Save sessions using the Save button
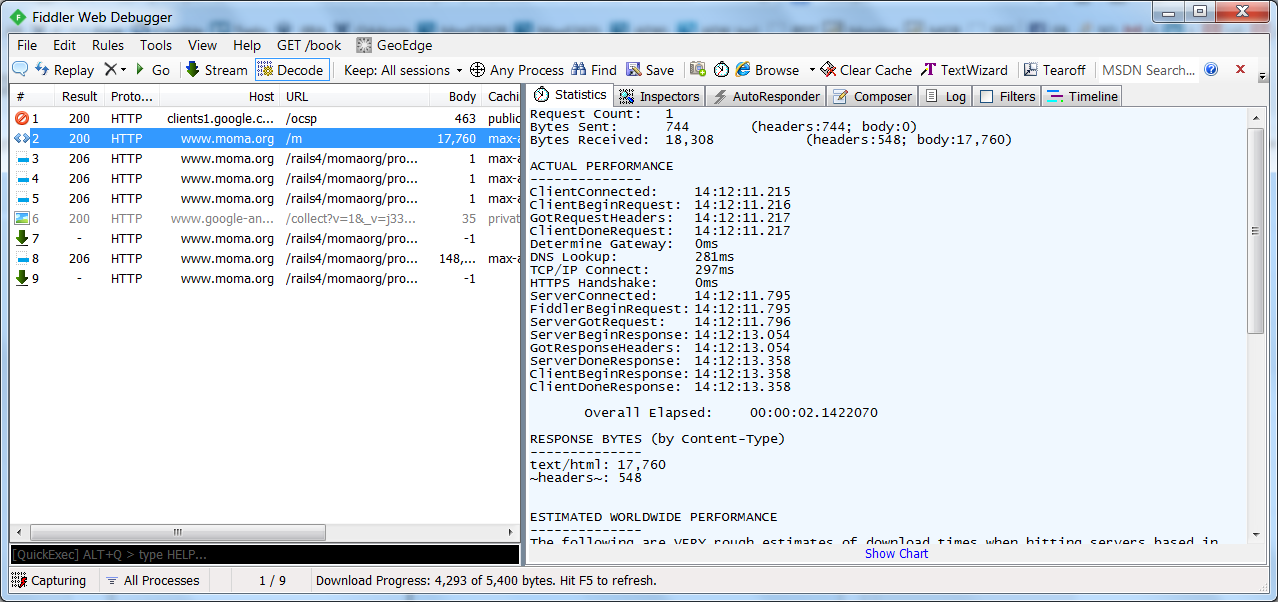Image resolution: width=1278 pixels, height=602 pixels. click(650, 70)
